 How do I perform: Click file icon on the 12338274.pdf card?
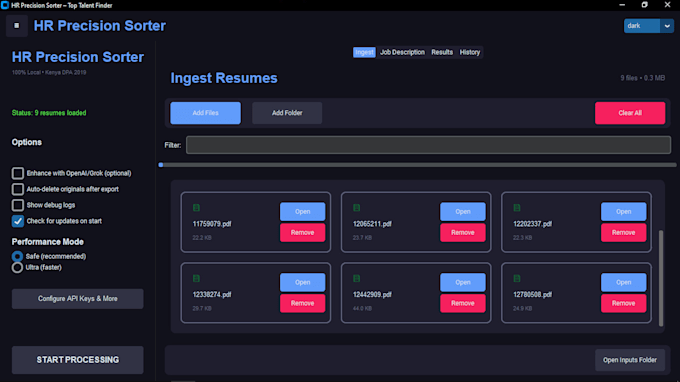[x=196, y=278]
